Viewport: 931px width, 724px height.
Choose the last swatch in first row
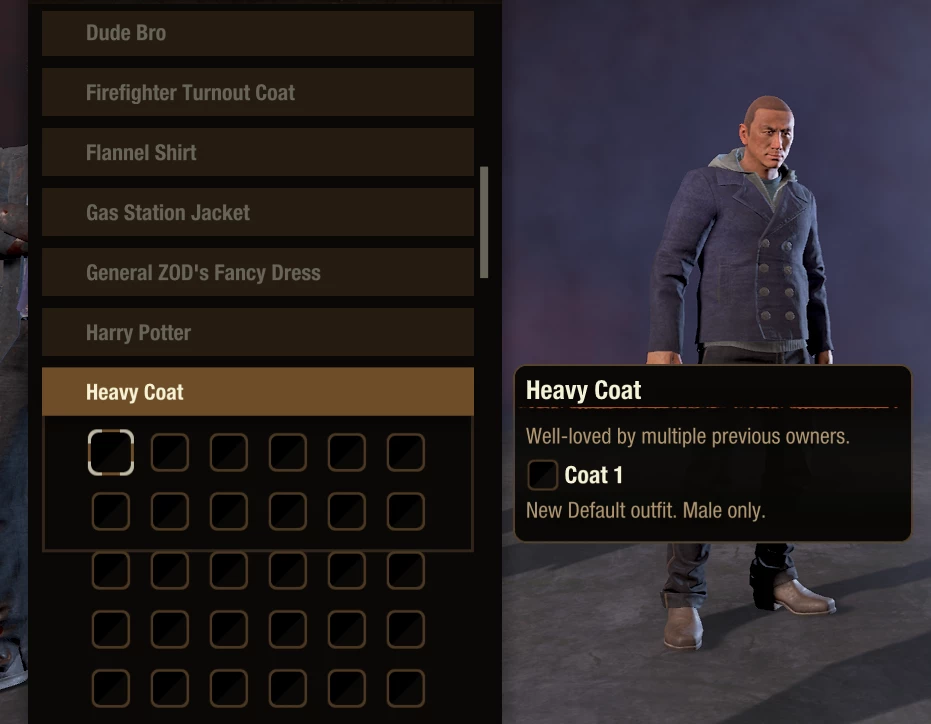click(x=406, y=453)
